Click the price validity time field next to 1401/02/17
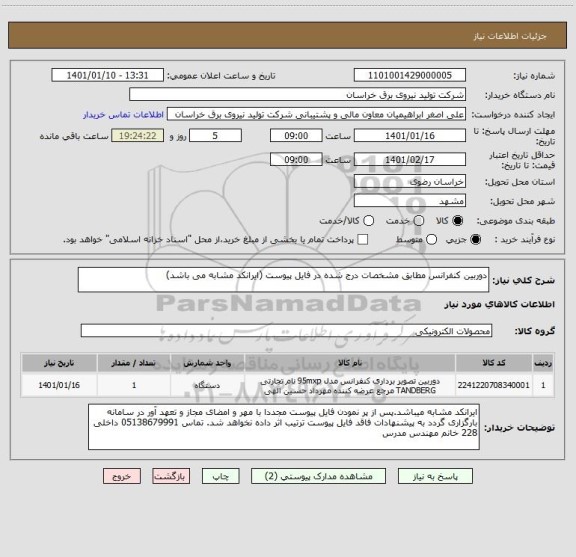Screen dimensions: 576x557 click(296, 159)
